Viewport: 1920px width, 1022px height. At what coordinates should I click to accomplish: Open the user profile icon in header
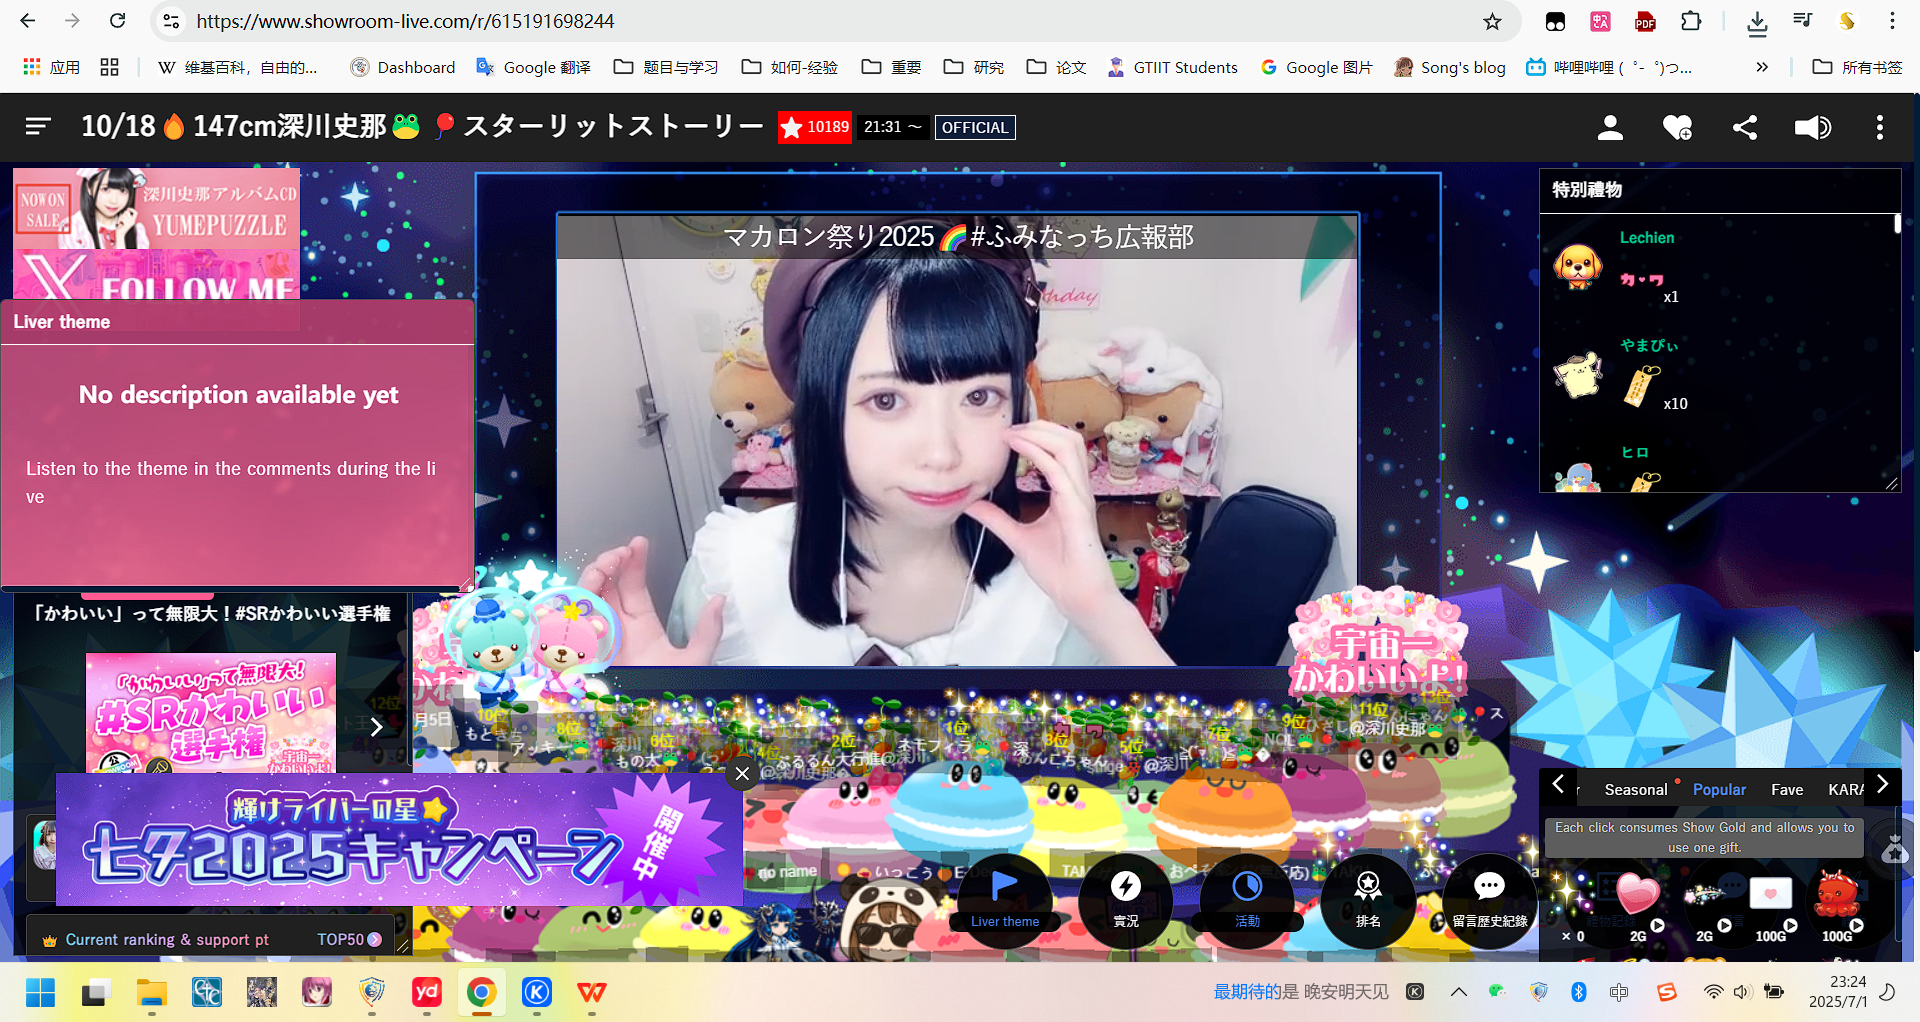tap(1610, 127)
